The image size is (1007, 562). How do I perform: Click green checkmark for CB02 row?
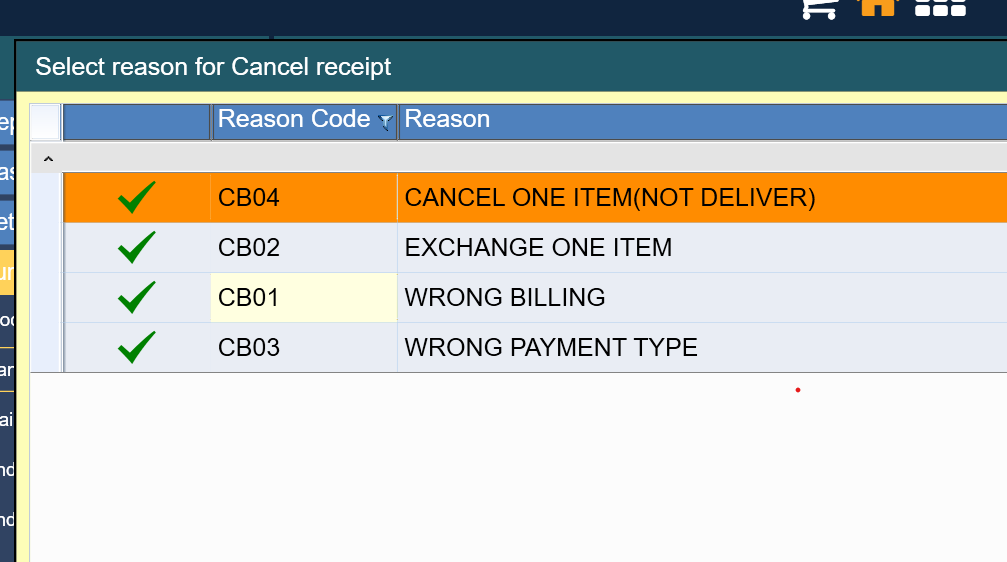[x=137, y=247]
